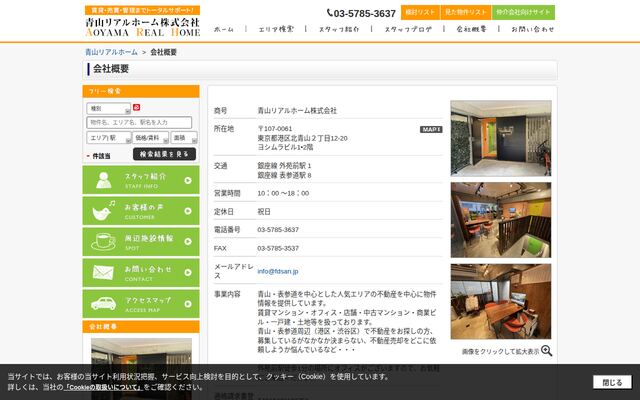The width and height of the screenshot is (640, 400).
Task: Click the 検索結果を見る button
Action: pyautogui.click(x=164, y=154)
